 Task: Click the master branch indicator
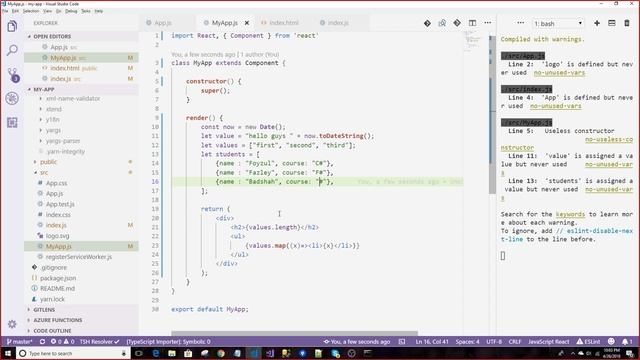(x=19, y=342)
